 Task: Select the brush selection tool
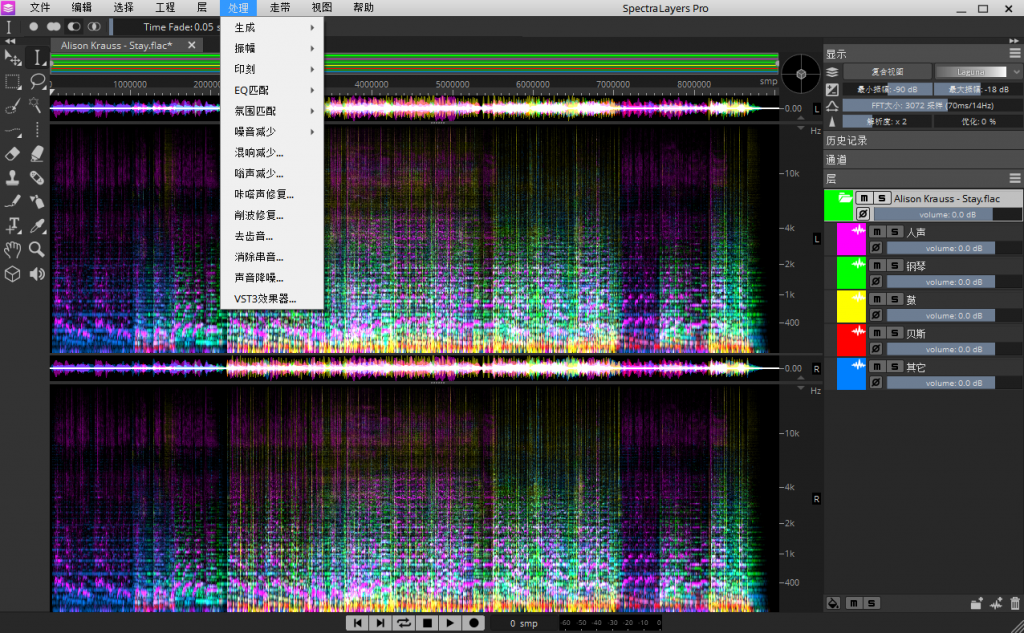coord(12,105)
